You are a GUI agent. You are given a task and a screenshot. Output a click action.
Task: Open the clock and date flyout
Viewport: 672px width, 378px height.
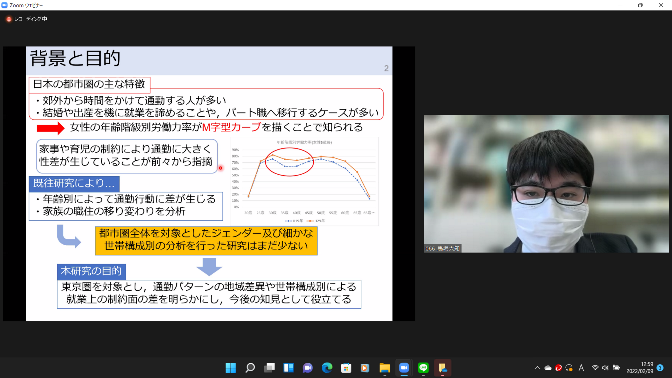(640, 368)
